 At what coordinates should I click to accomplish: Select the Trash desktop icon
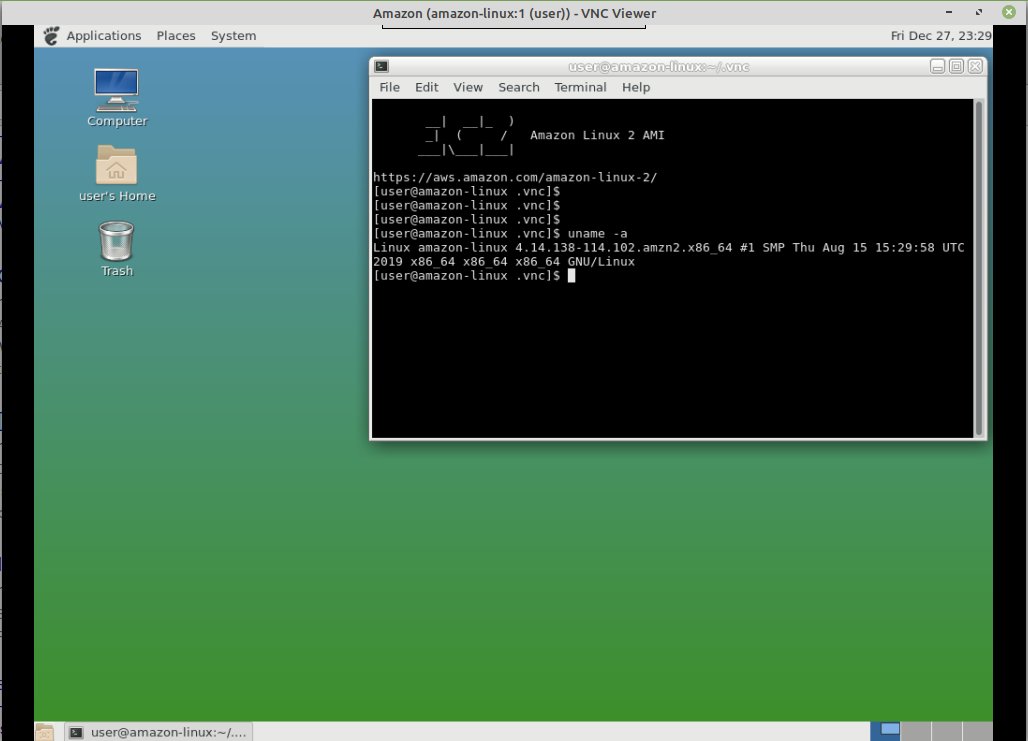click(x=116, y=249)
